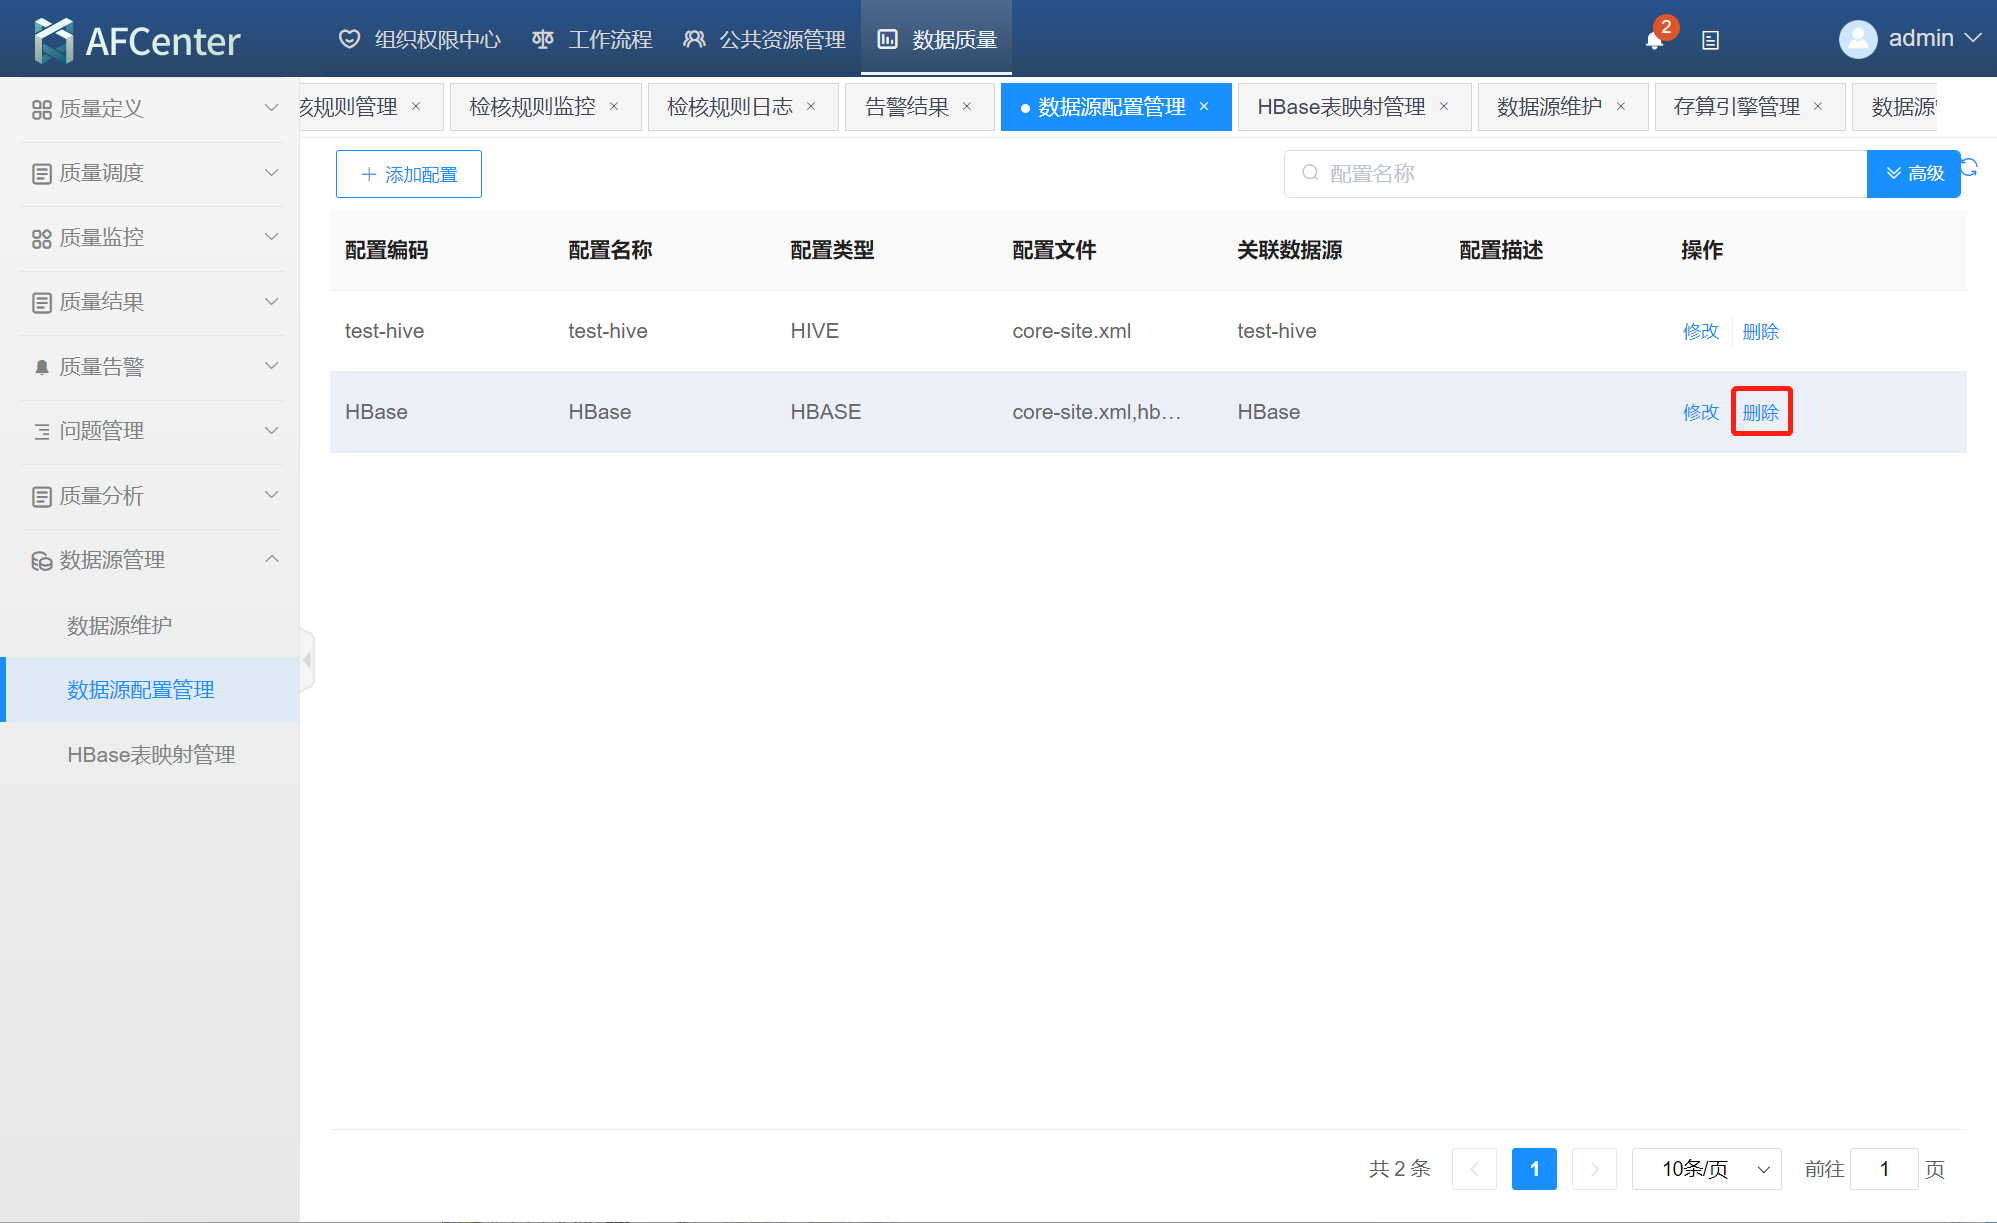Collapse the 数据源管理 menu

coord(150,560)
